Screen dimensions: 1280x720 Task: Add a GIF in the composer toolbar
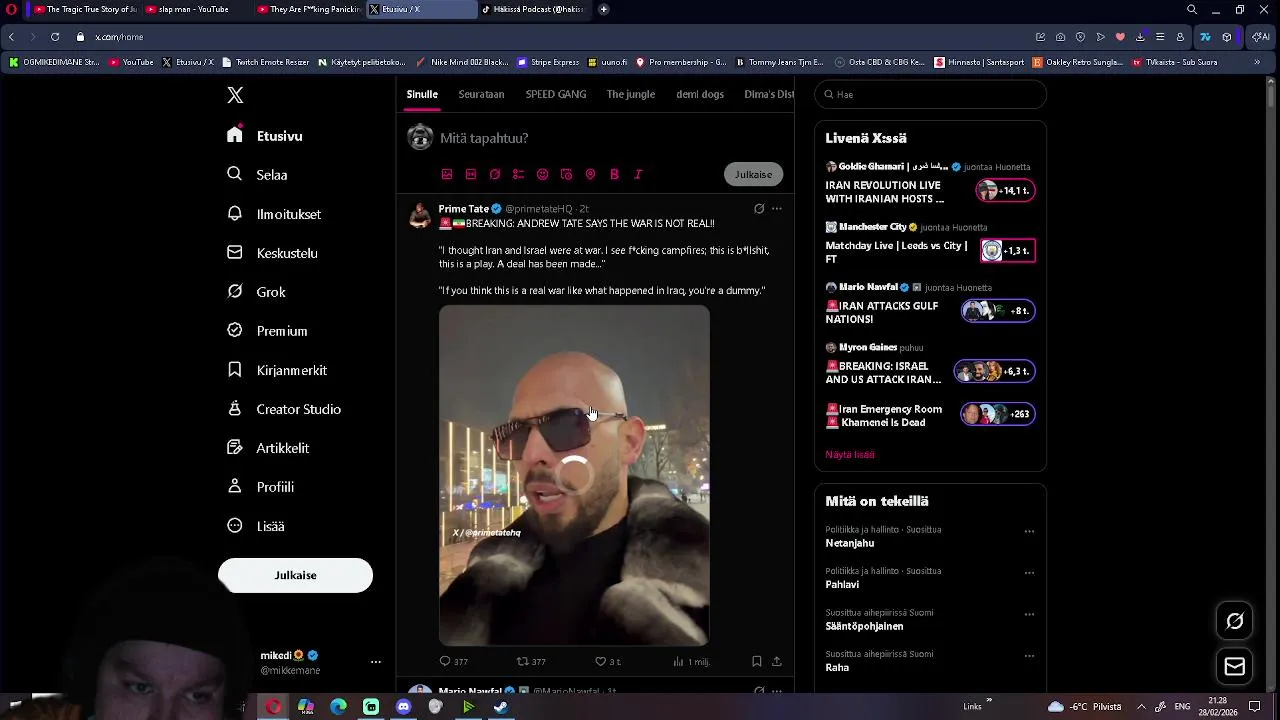tap(471, 174)
